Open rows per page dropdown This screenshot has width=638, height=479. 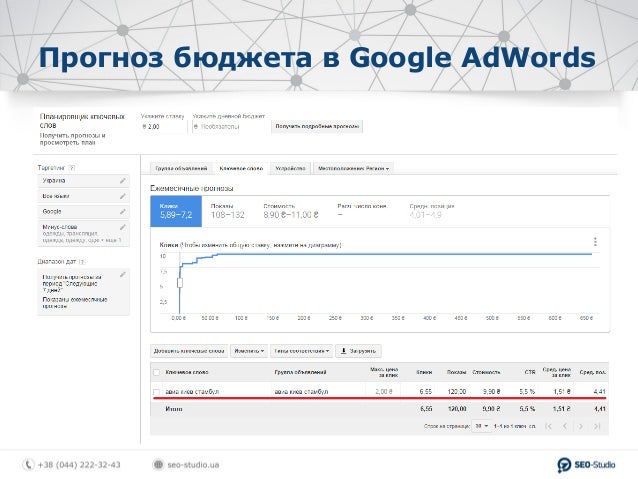coord(482,426)
